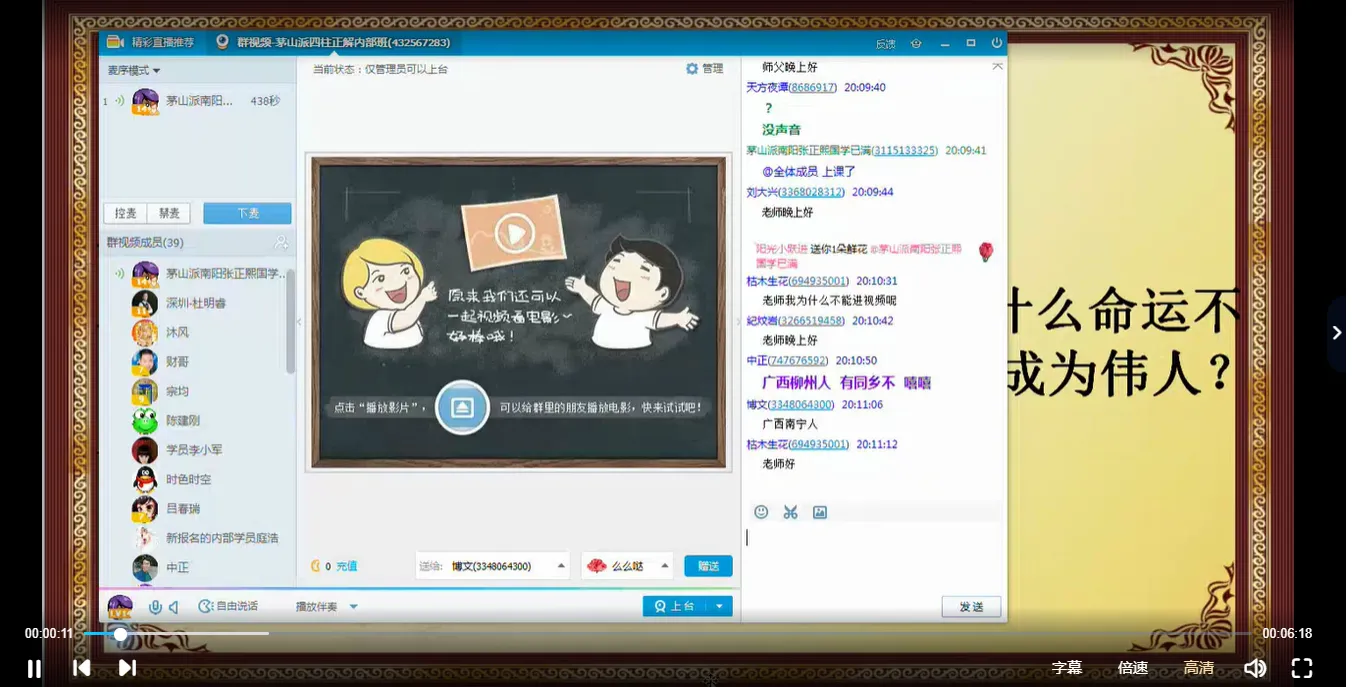Toggle 禁麦 to mute the mic queue

(x=168, y=213)
